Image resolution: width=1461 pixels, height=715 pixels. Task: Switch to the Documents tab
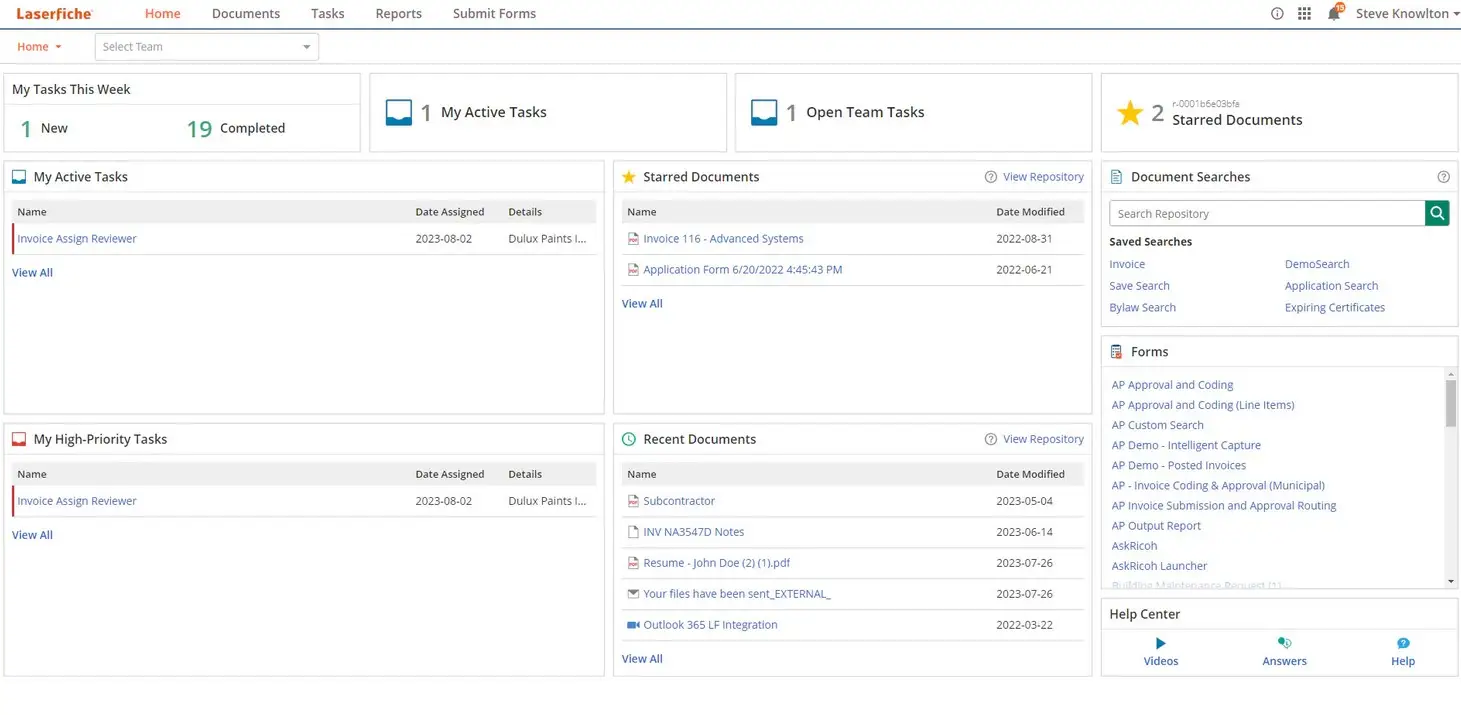pyautogui.click(x=246, y=14)
